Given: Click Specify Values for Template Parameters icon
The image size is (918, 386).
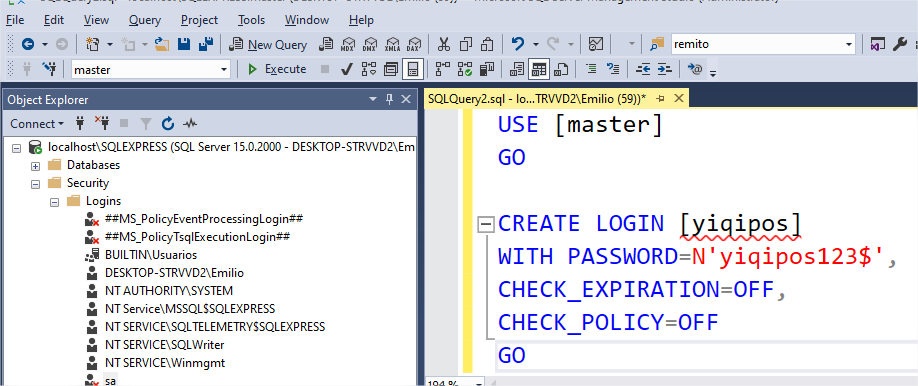Looking at the screenshot, I should click(x=695, y=69).
